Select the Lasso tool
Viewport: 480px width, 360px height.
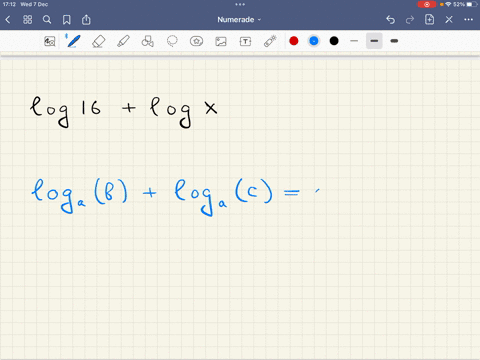point(172,41)
